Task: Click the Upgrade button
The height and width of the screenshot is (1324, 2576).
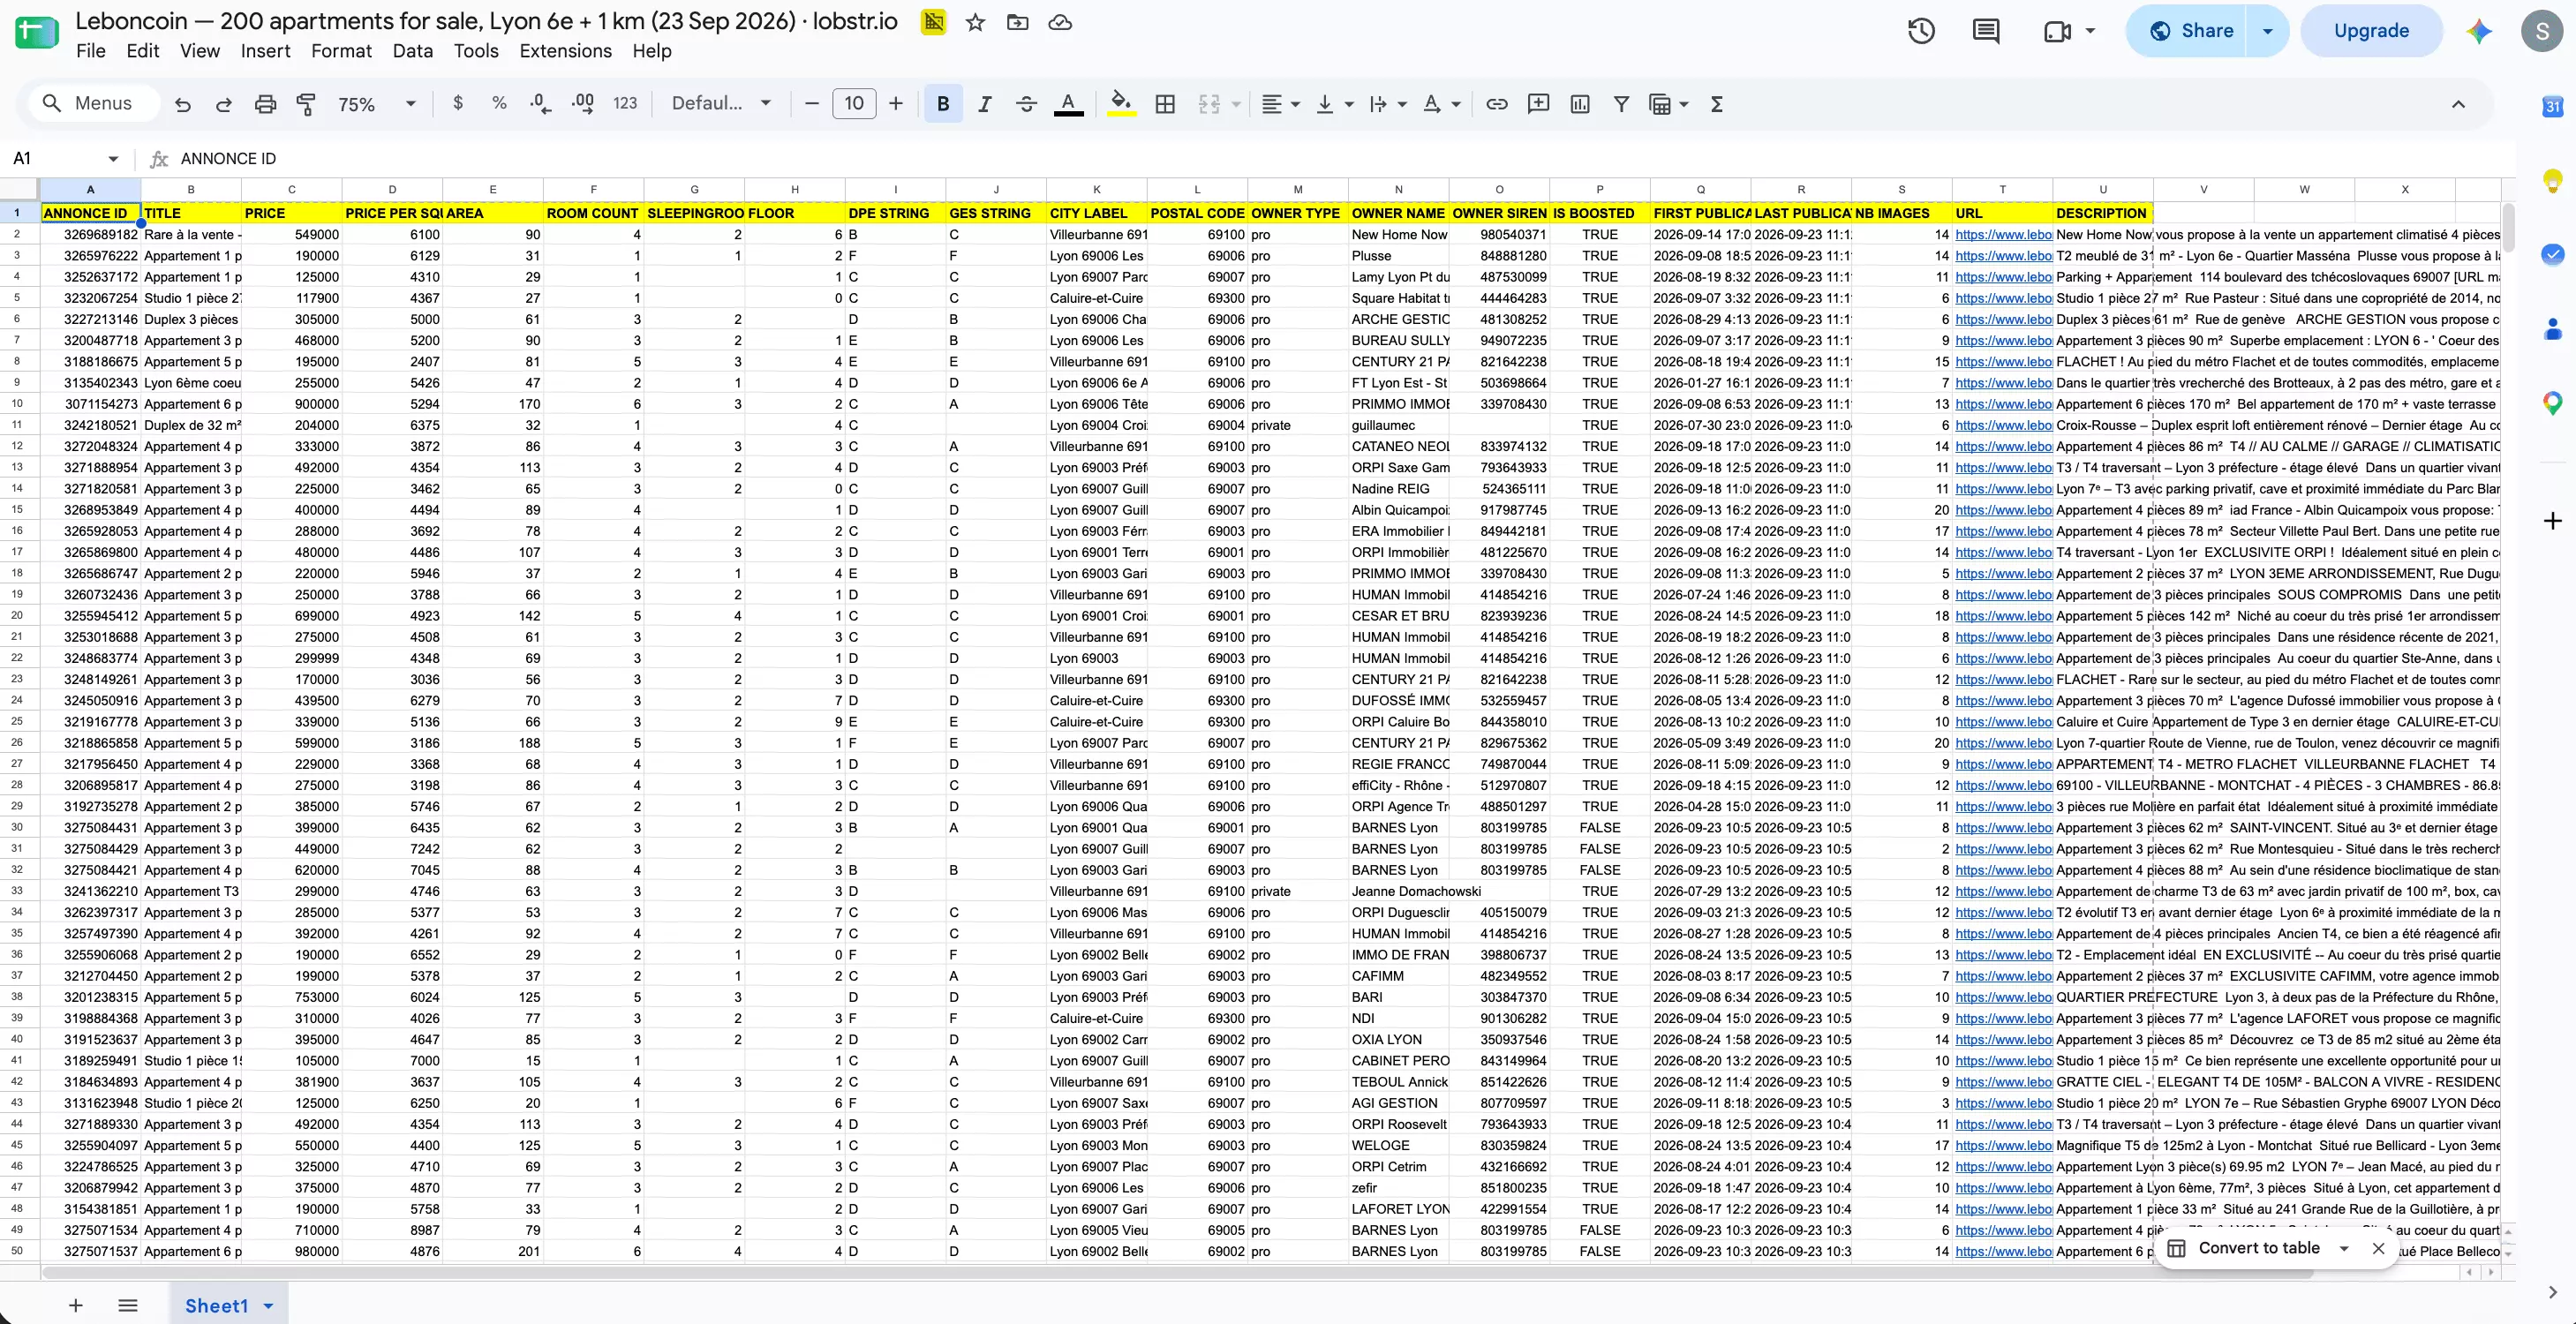Action: [2371, 31]
